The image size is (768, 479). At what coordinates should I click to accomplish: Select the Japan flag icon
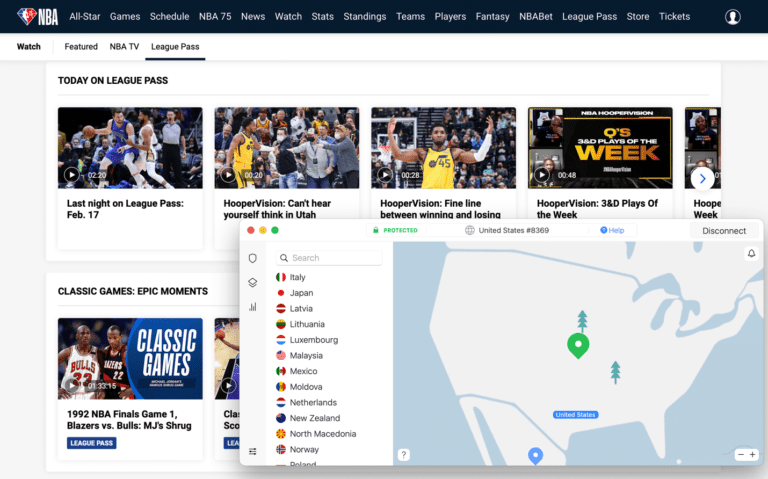click(281, 293)
